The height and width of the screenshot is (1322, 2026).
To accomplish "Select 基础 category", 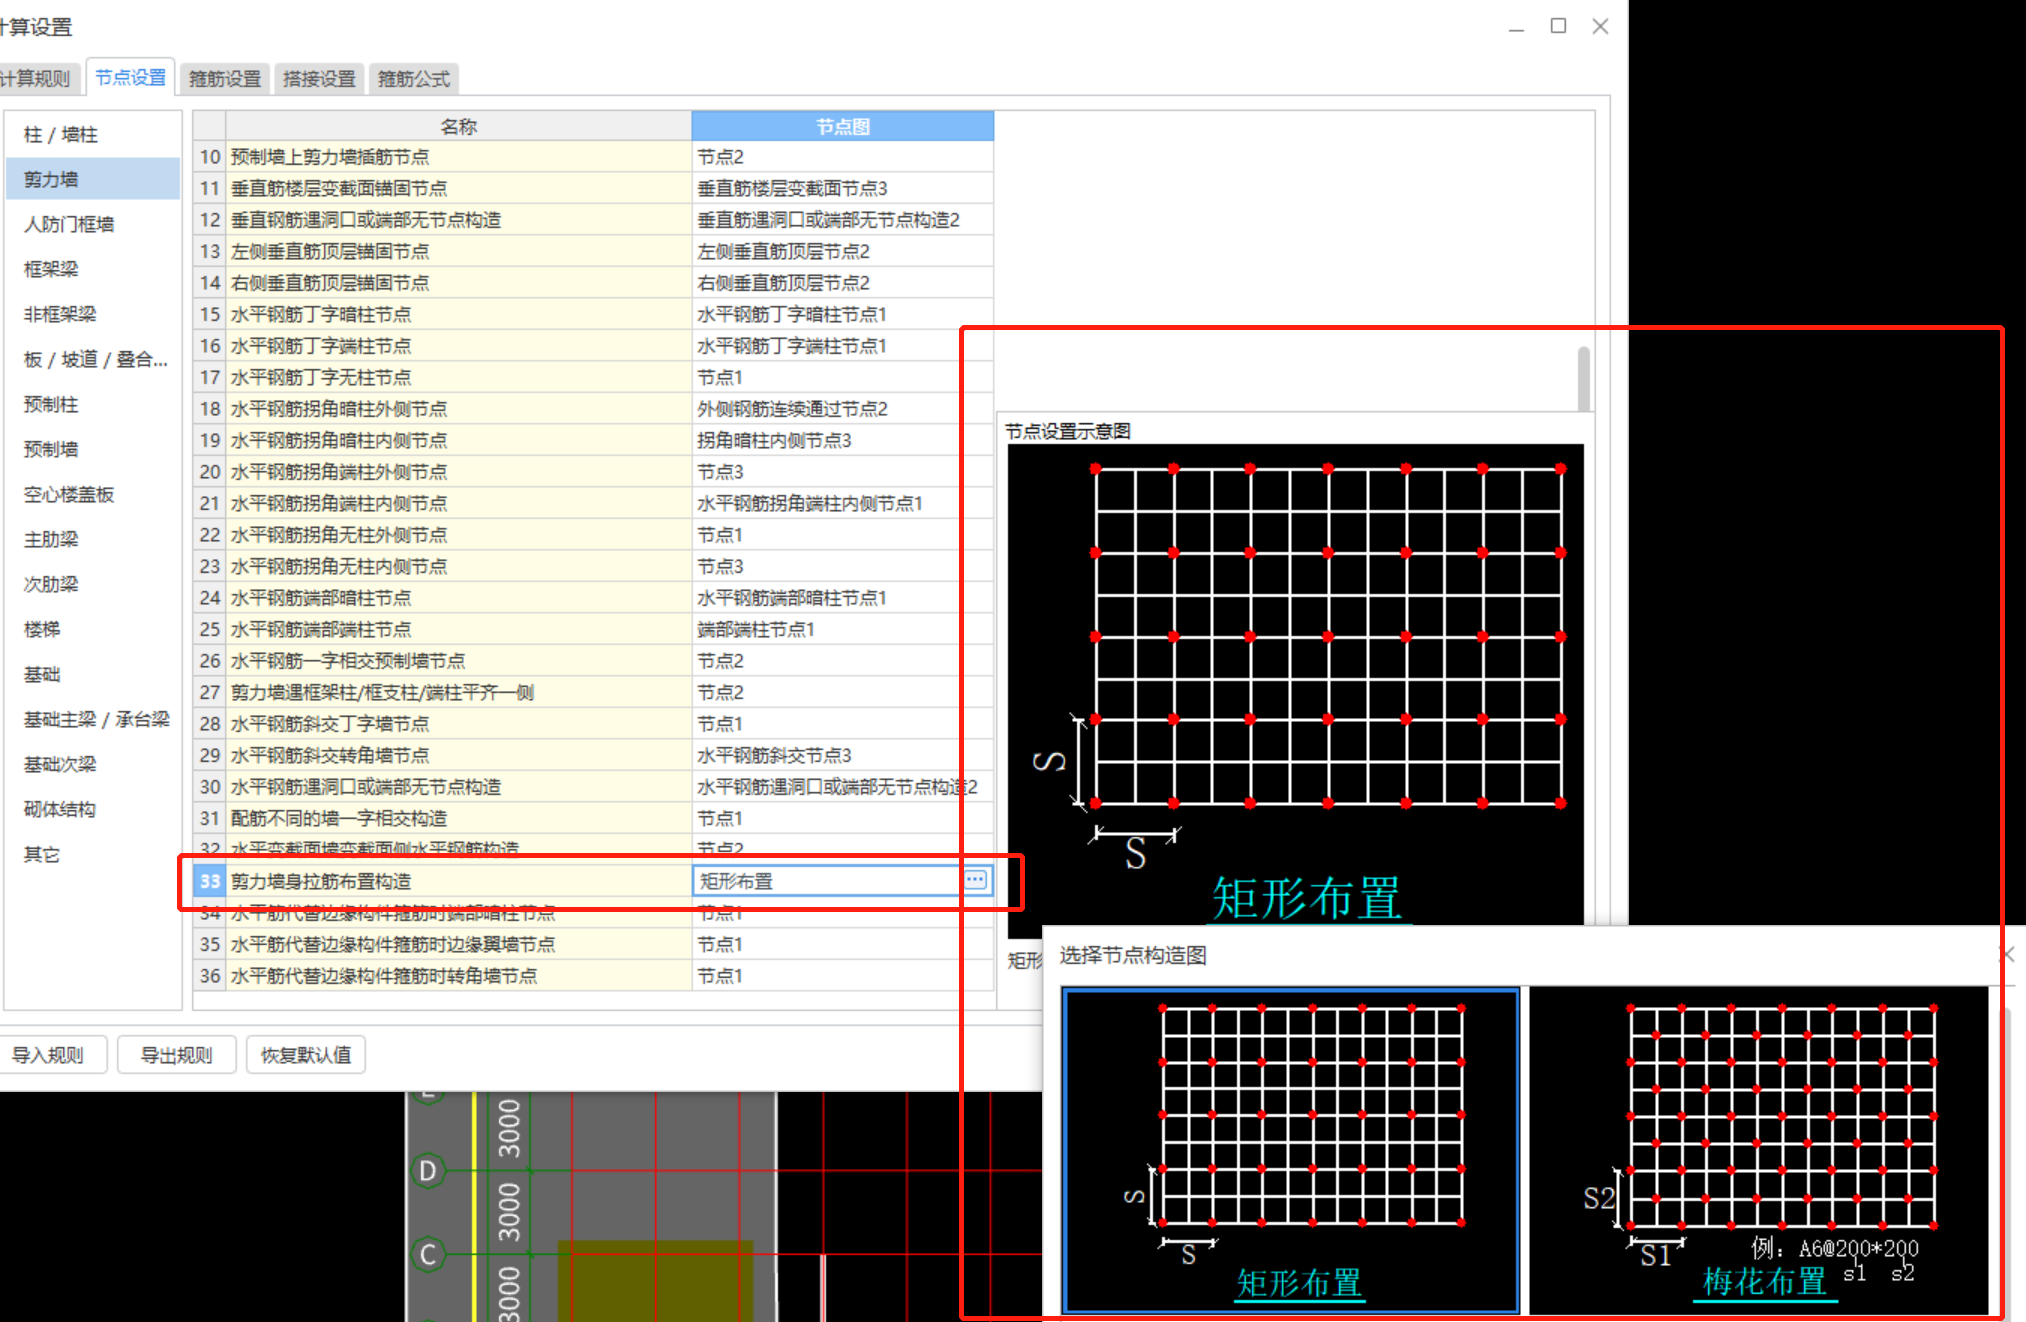I will tap(92, 674).
